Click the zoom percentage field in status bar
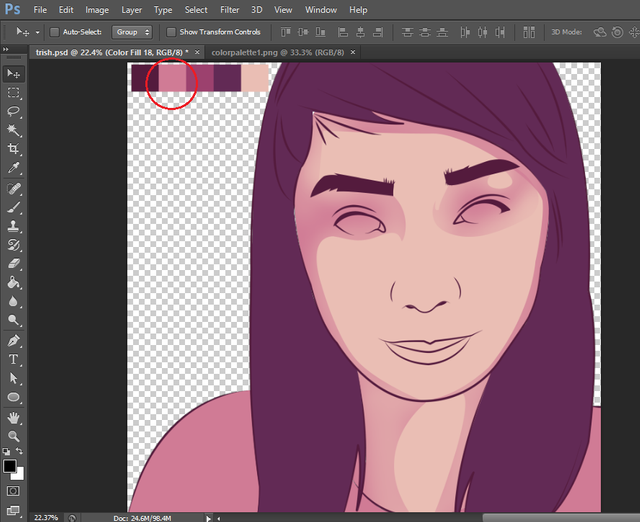The image size is (640, 522). 45,517
